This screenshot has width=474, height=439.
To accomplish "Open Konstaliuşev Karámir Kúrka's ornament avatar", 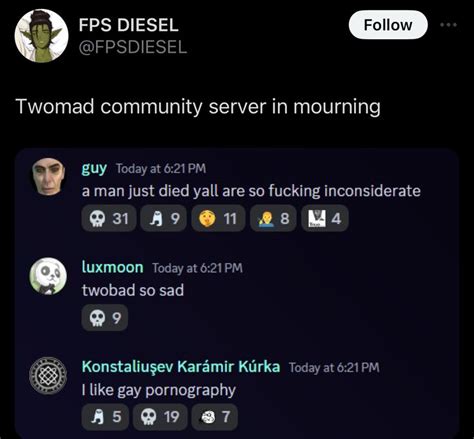I will [x=48, y=375].
